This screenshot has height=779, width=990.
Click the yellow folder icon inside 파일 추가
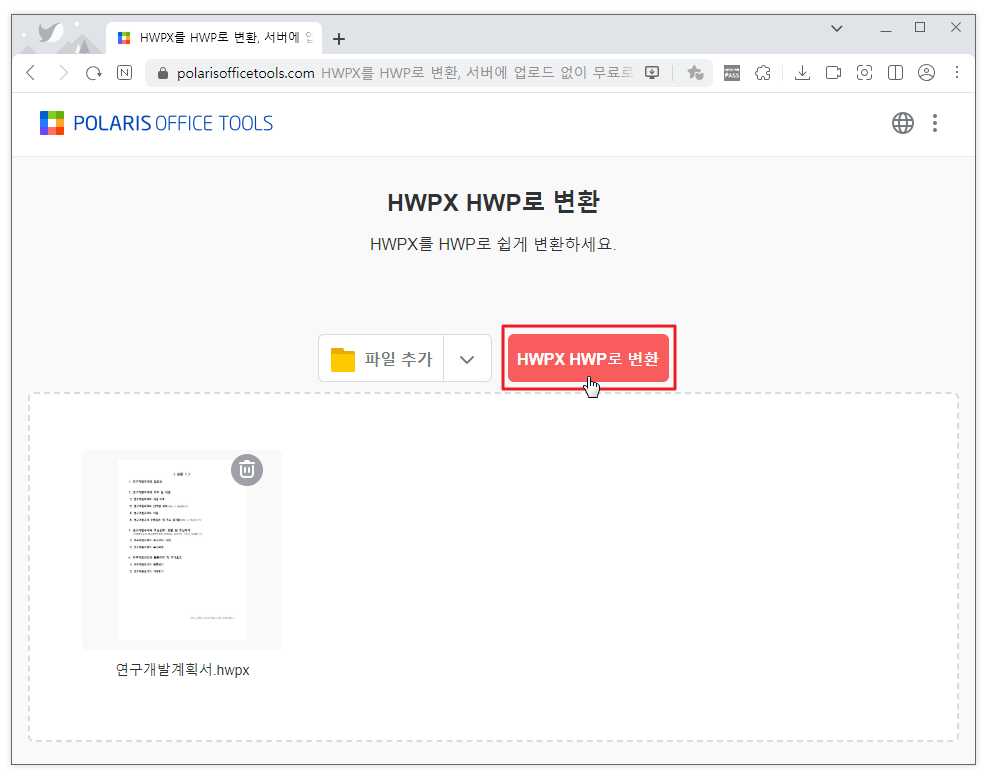pos(343,357)
